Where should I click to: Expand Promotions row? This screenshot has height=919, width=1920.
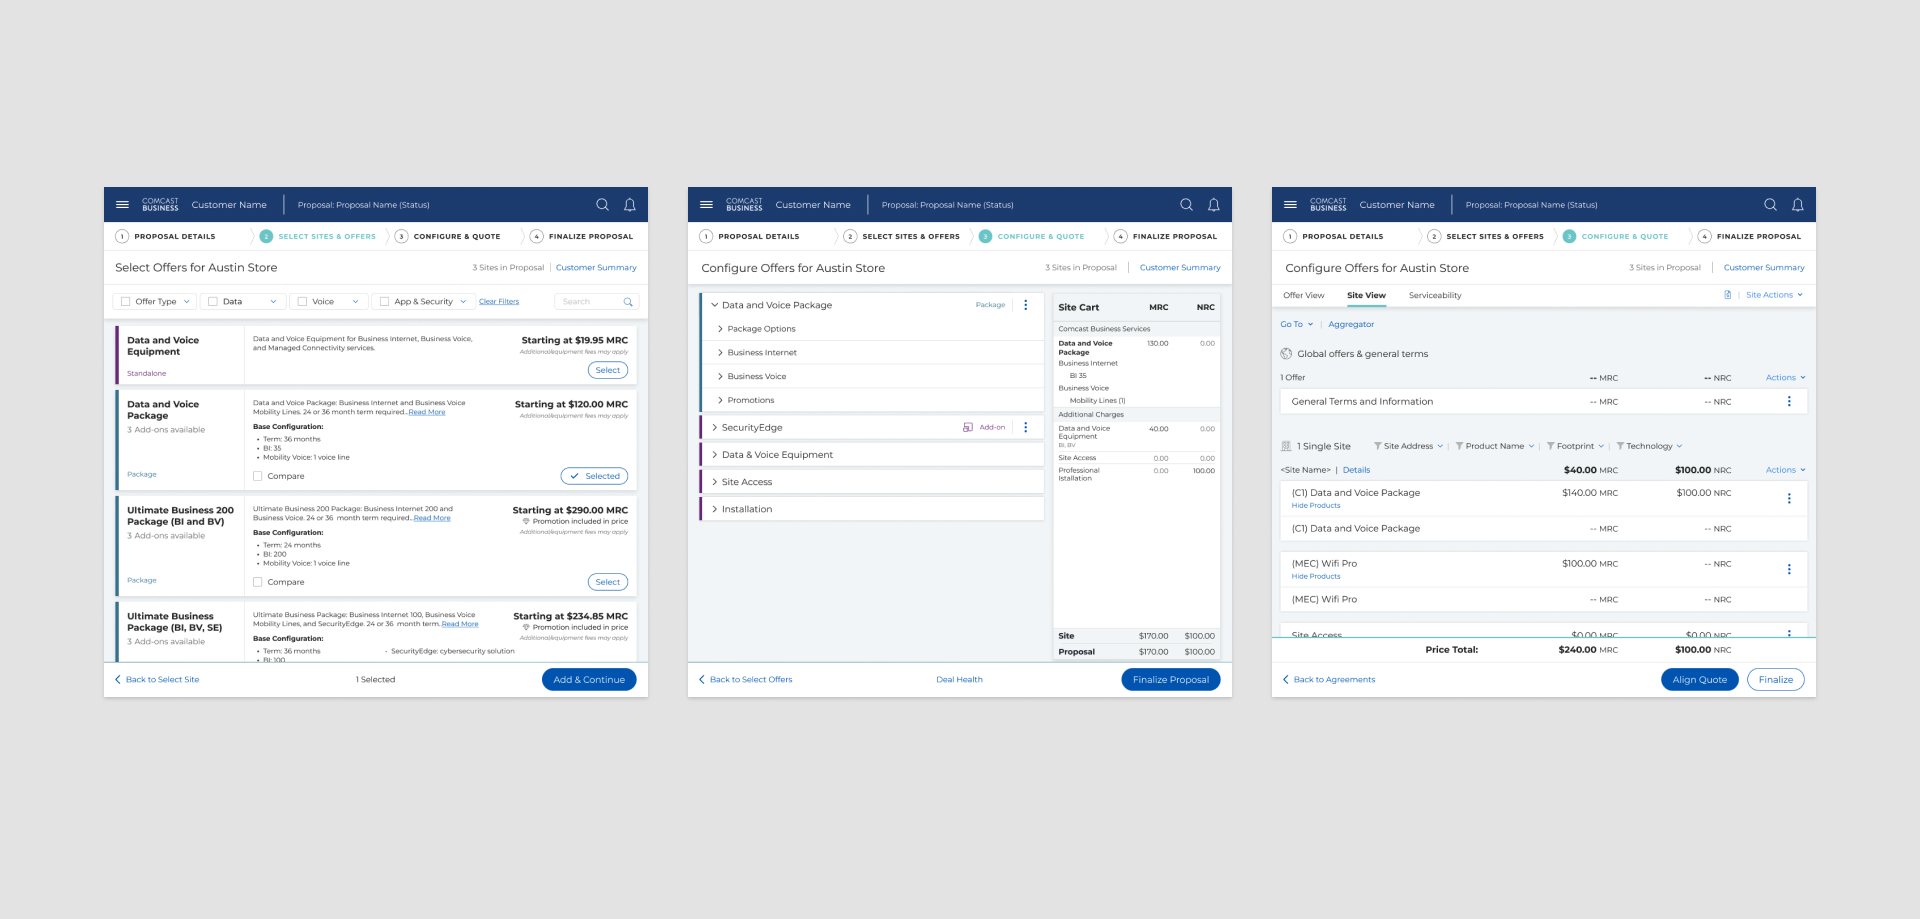(720, 400)
